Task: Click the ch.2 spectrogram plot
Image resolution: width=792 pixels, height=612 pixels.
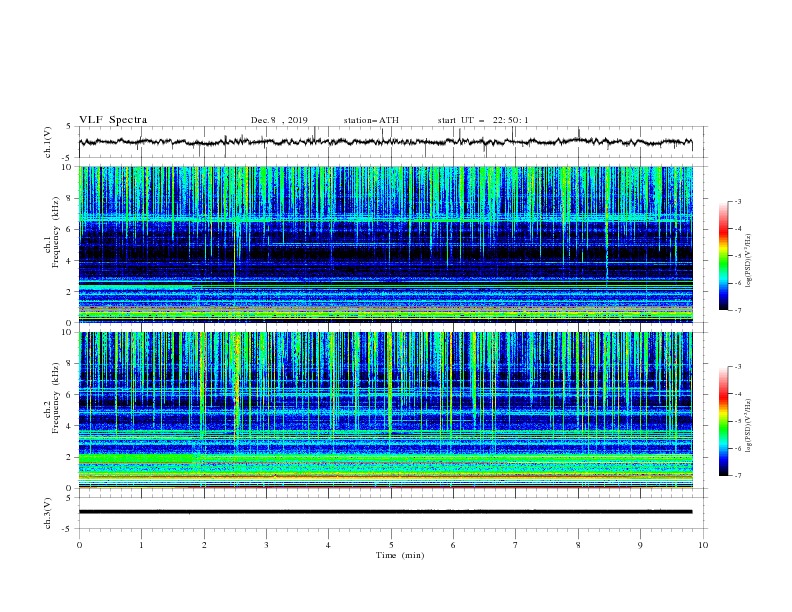Action: coord(386,410)
